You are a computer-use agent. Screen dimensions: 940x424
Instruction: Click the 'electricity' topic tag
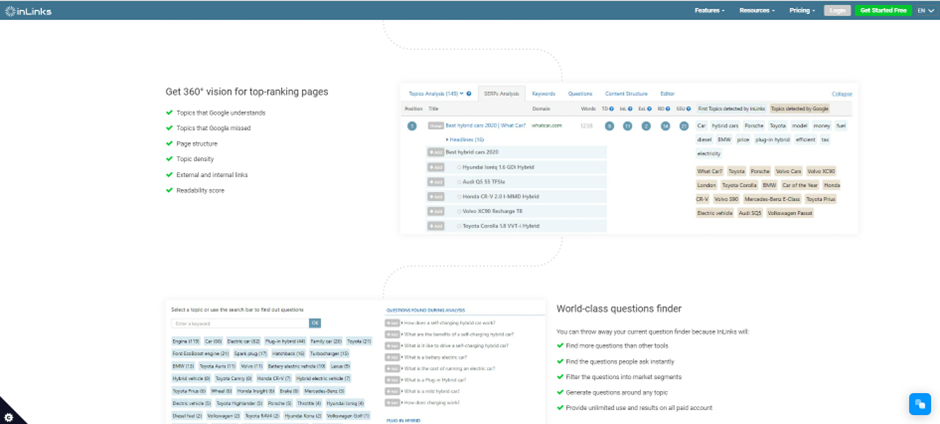click(709, 154)
